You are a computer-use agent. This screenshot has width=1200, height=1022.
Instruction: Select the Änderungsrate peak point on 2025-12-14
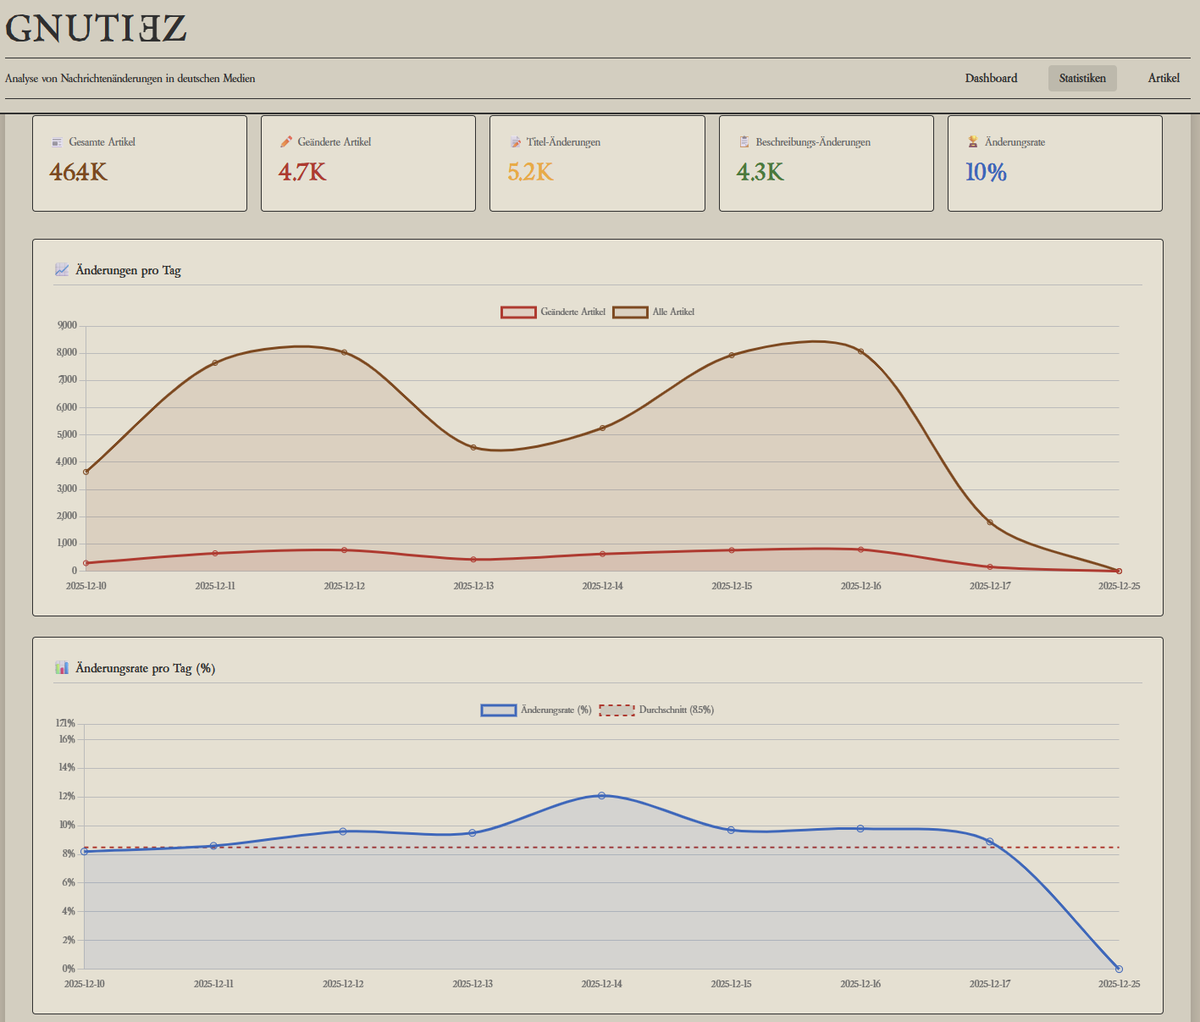click(x=602, y=796)
